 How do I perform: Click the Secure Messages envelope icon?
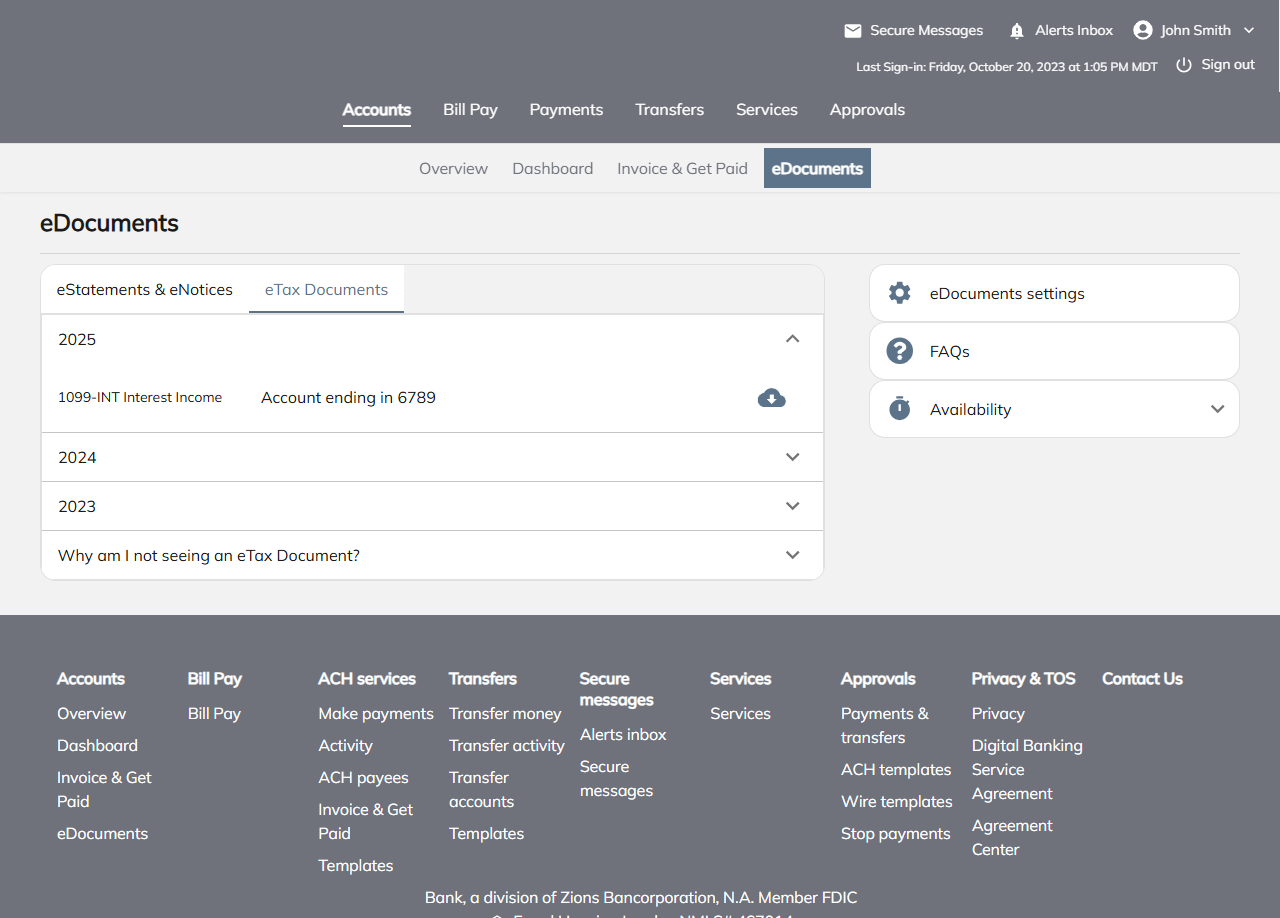853,31
